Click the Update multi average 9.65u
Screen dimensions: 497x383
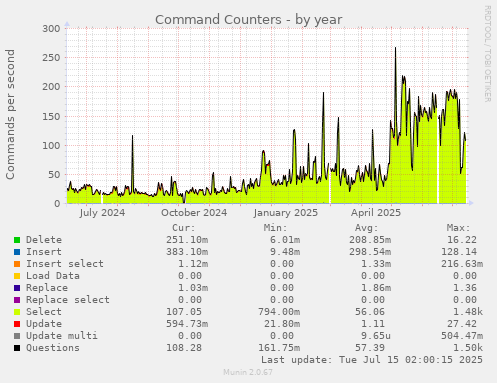(376, 336)
